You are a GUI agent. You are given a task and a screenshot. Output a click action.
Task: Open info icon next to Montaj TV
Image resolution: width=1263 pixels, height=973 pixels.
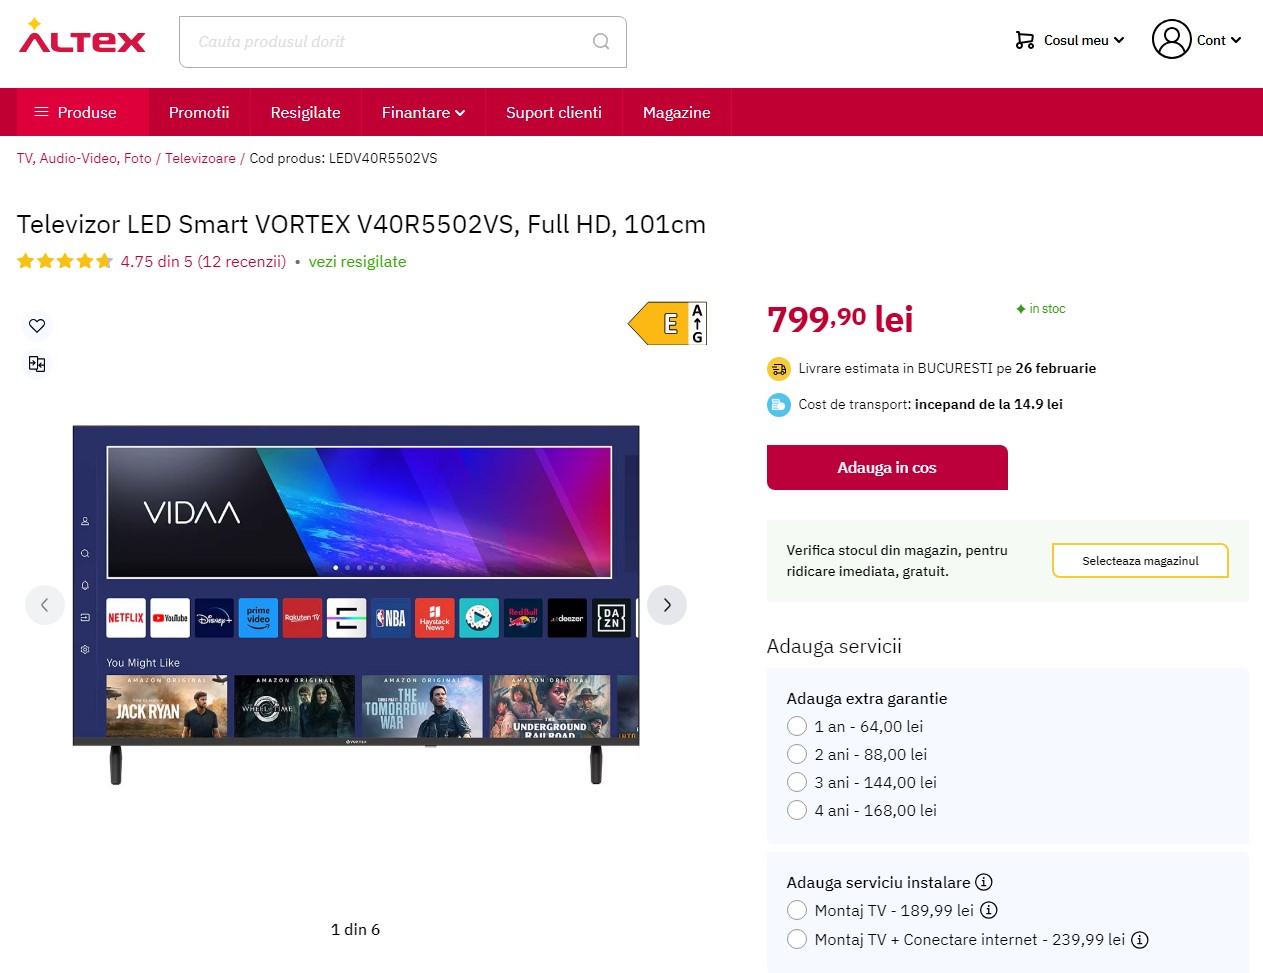989,910
